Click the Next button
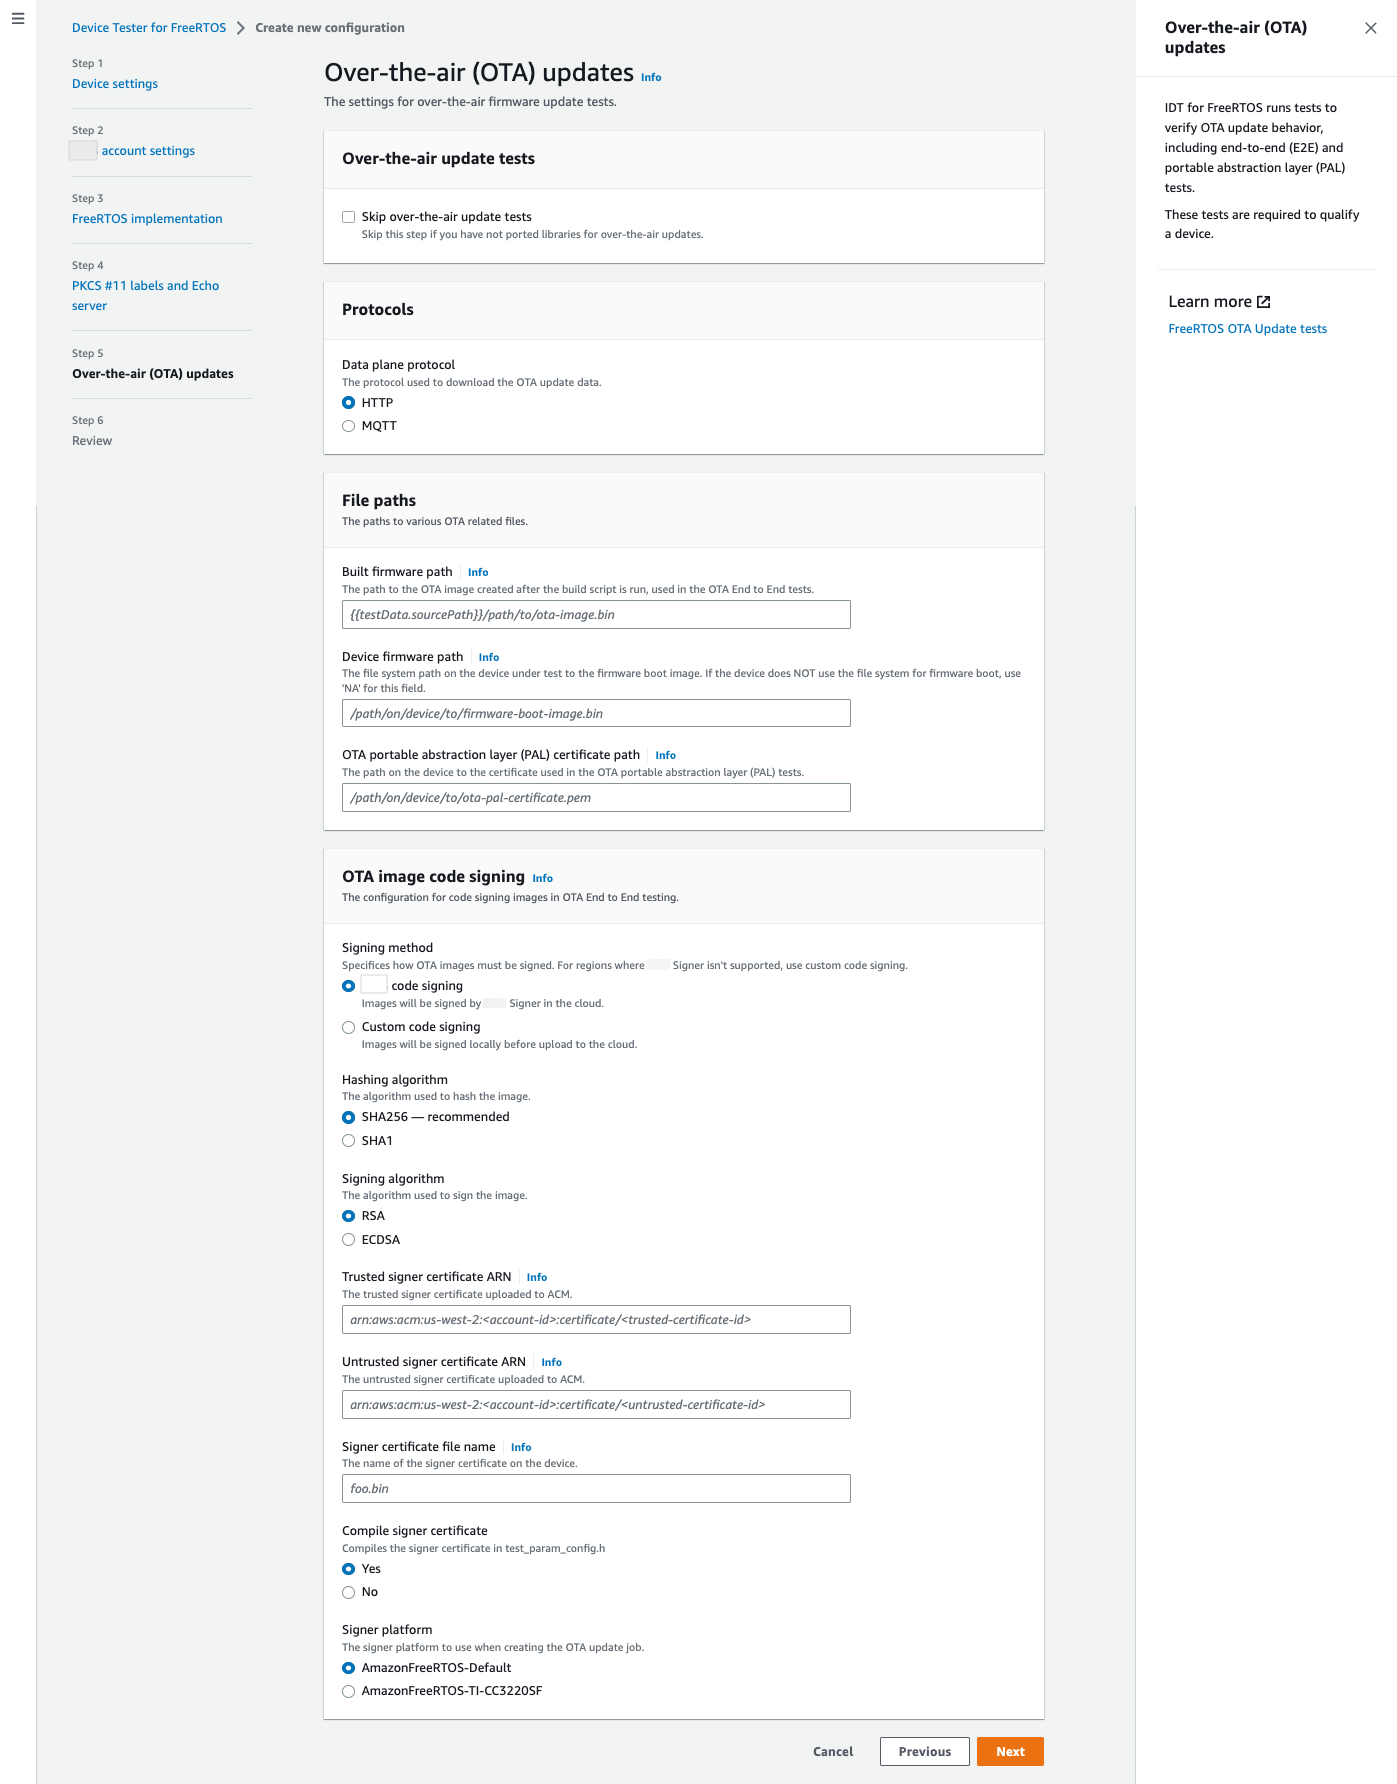The image size is (1397, 1784). [1010, 1752]
